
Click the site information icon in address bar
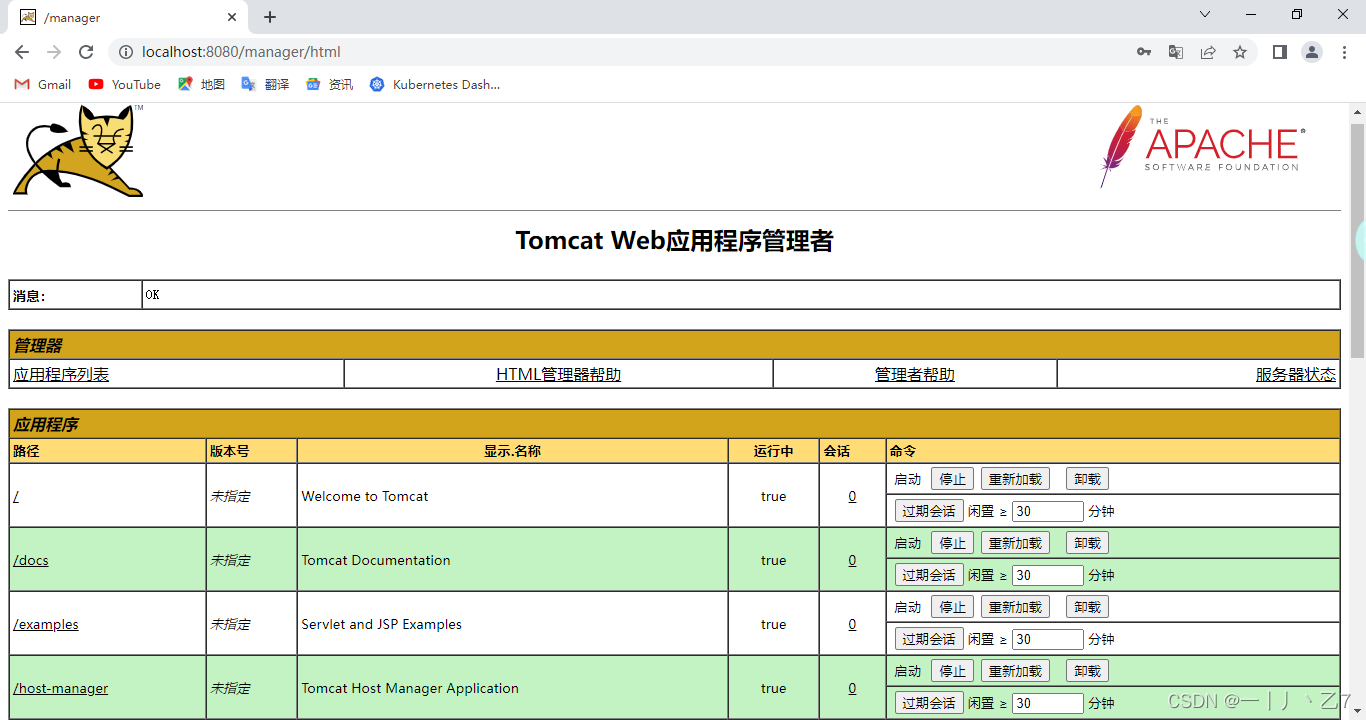(x=126, y=52)
